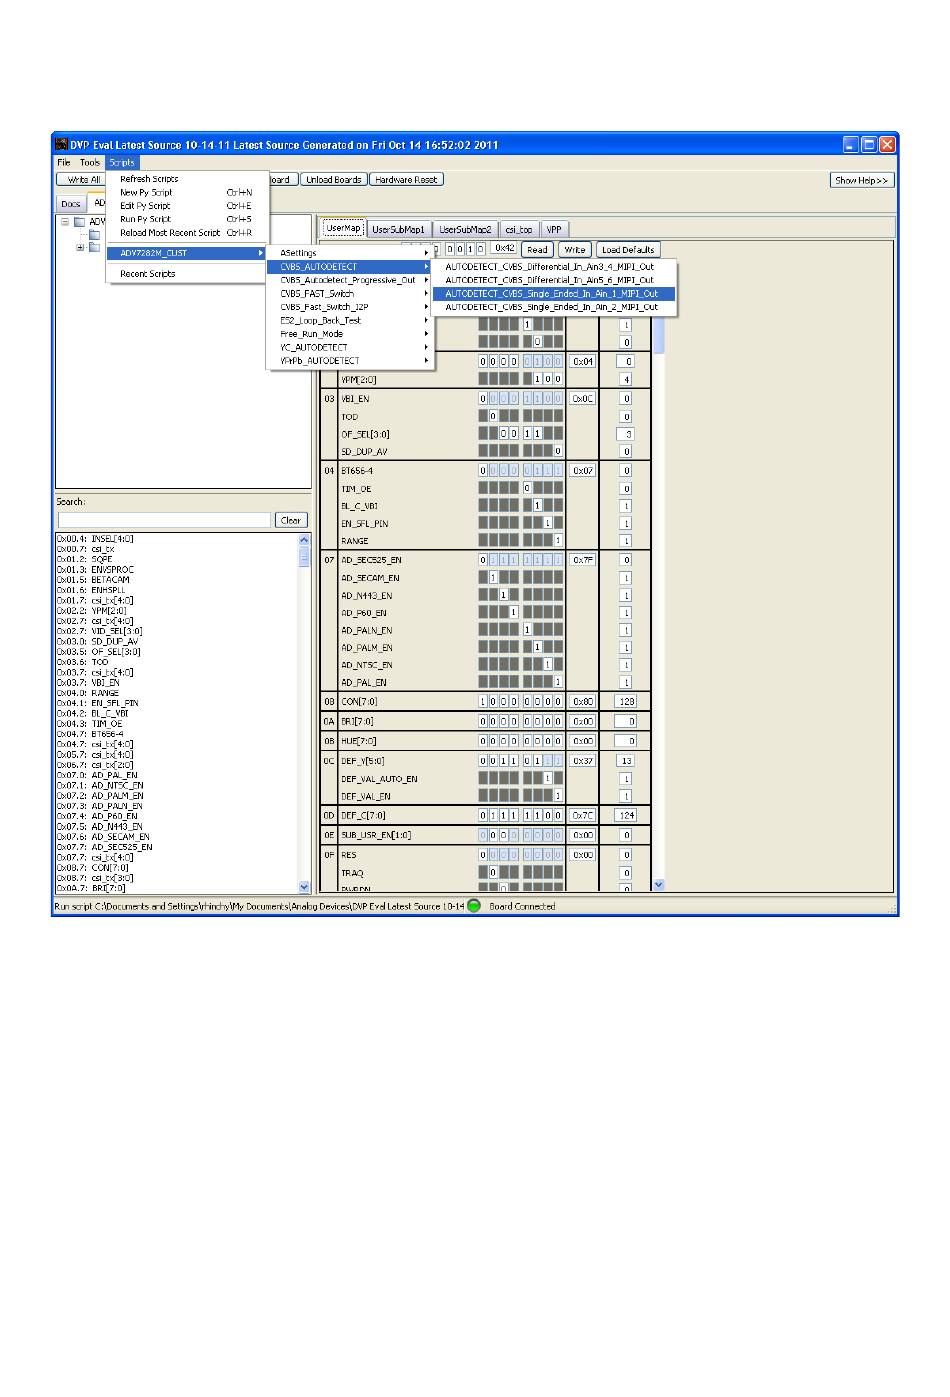Click the search list scroll-up arrow
Viewport: 950px width, 1397px height.
305,540
